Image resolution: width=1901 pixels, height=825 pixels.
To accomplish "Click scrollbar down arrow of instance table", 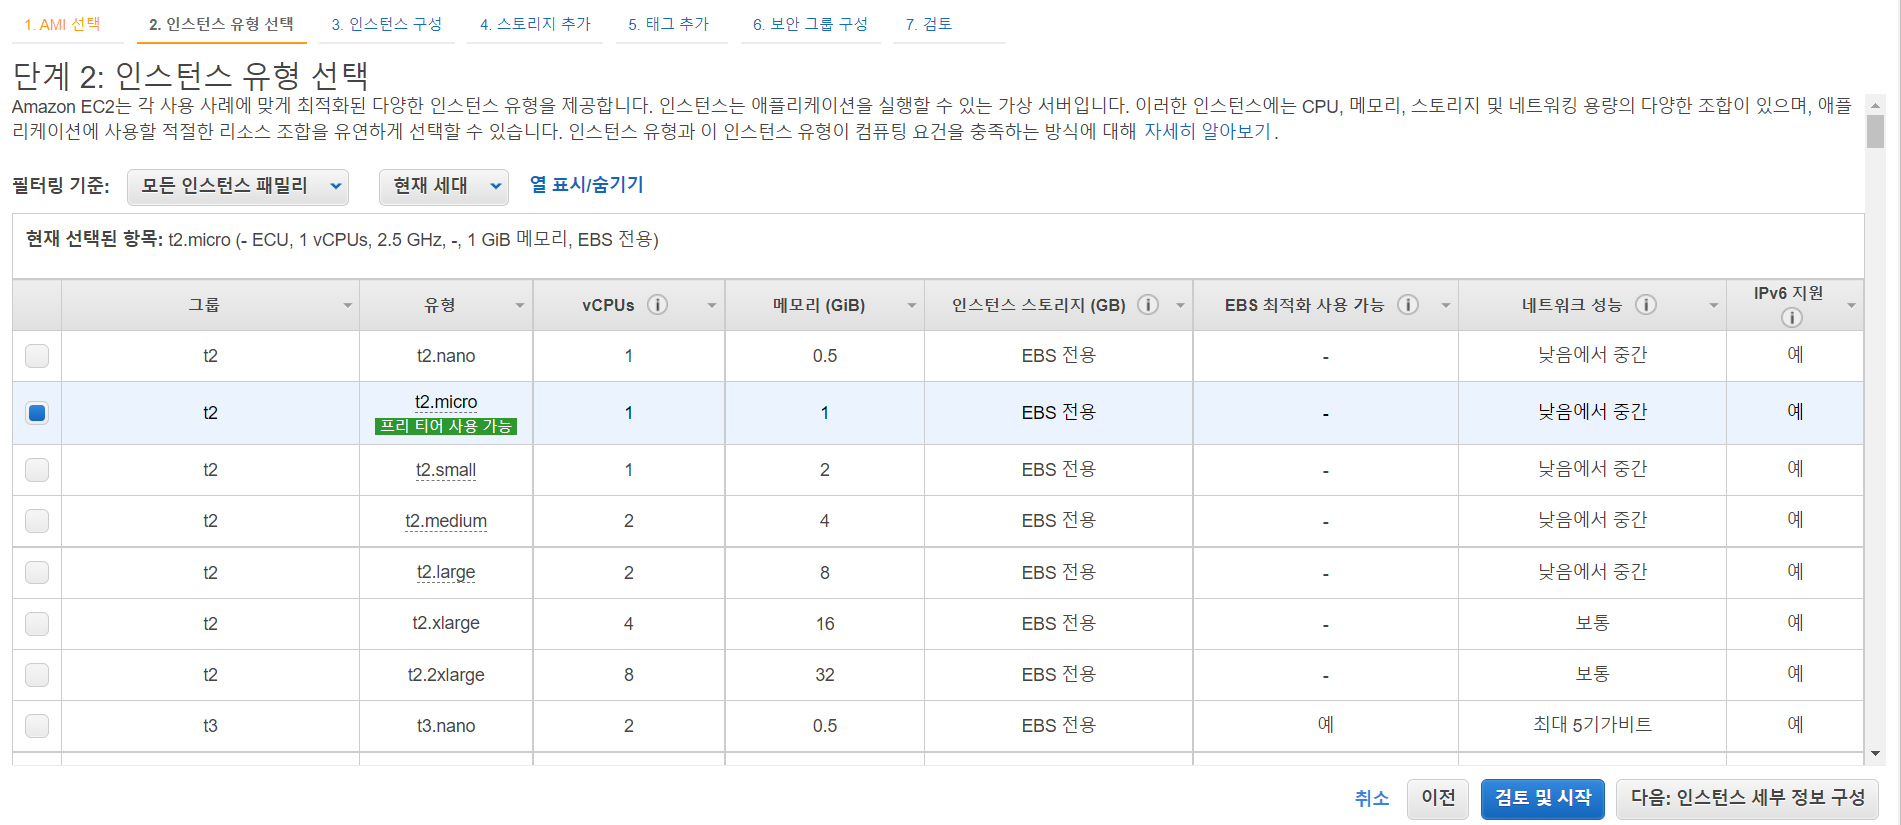I will [x=1875, y=754].
